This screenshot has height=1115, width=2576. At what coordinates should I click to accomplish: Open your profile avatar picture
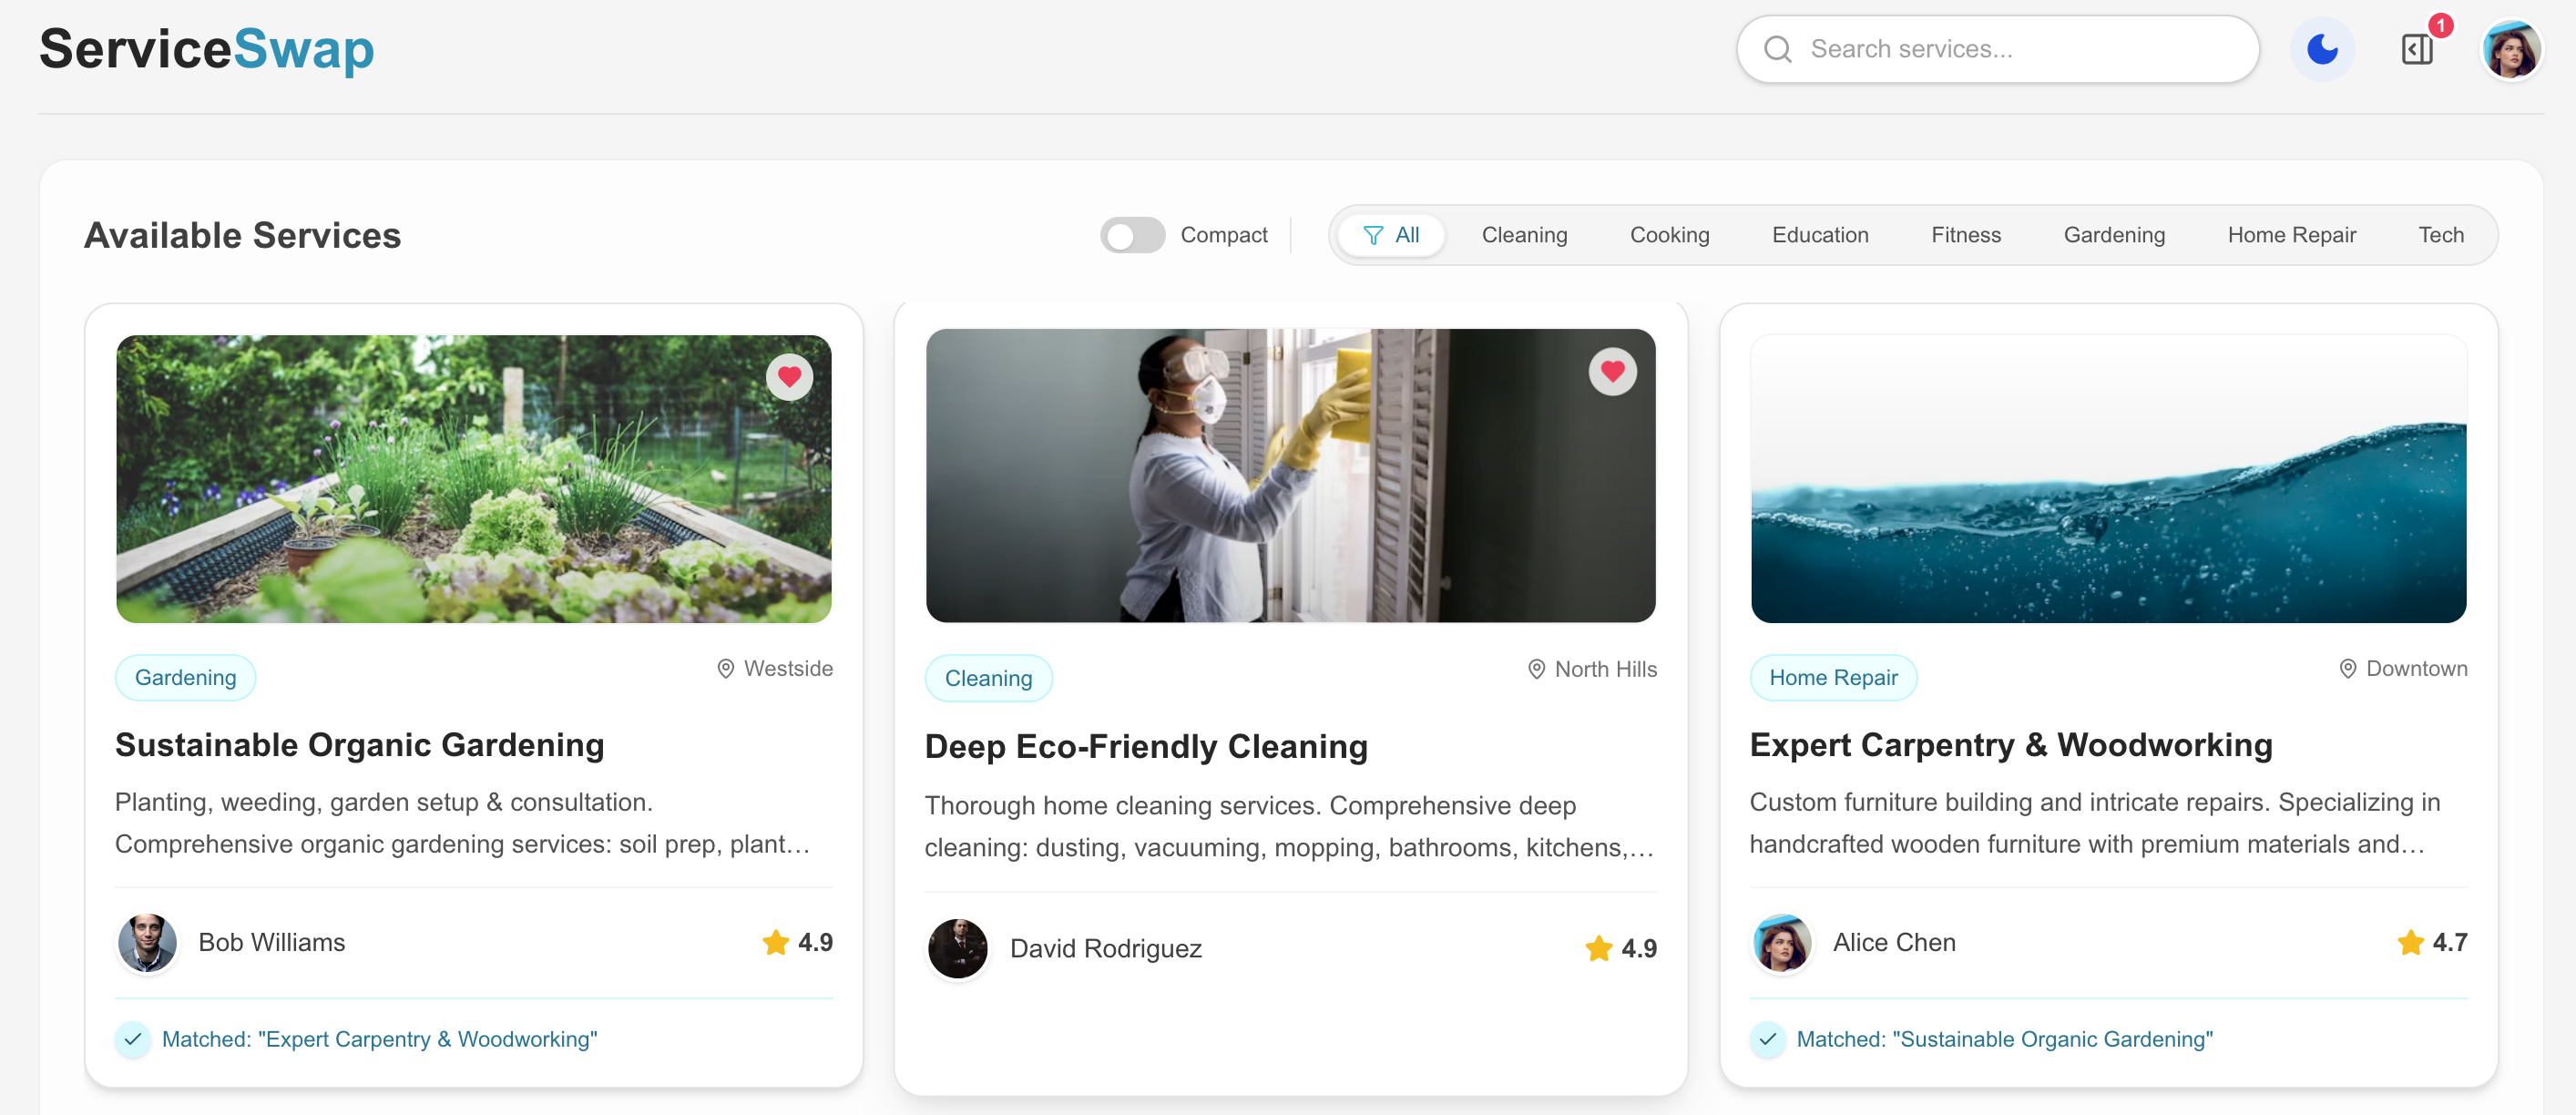point(2512,48)
